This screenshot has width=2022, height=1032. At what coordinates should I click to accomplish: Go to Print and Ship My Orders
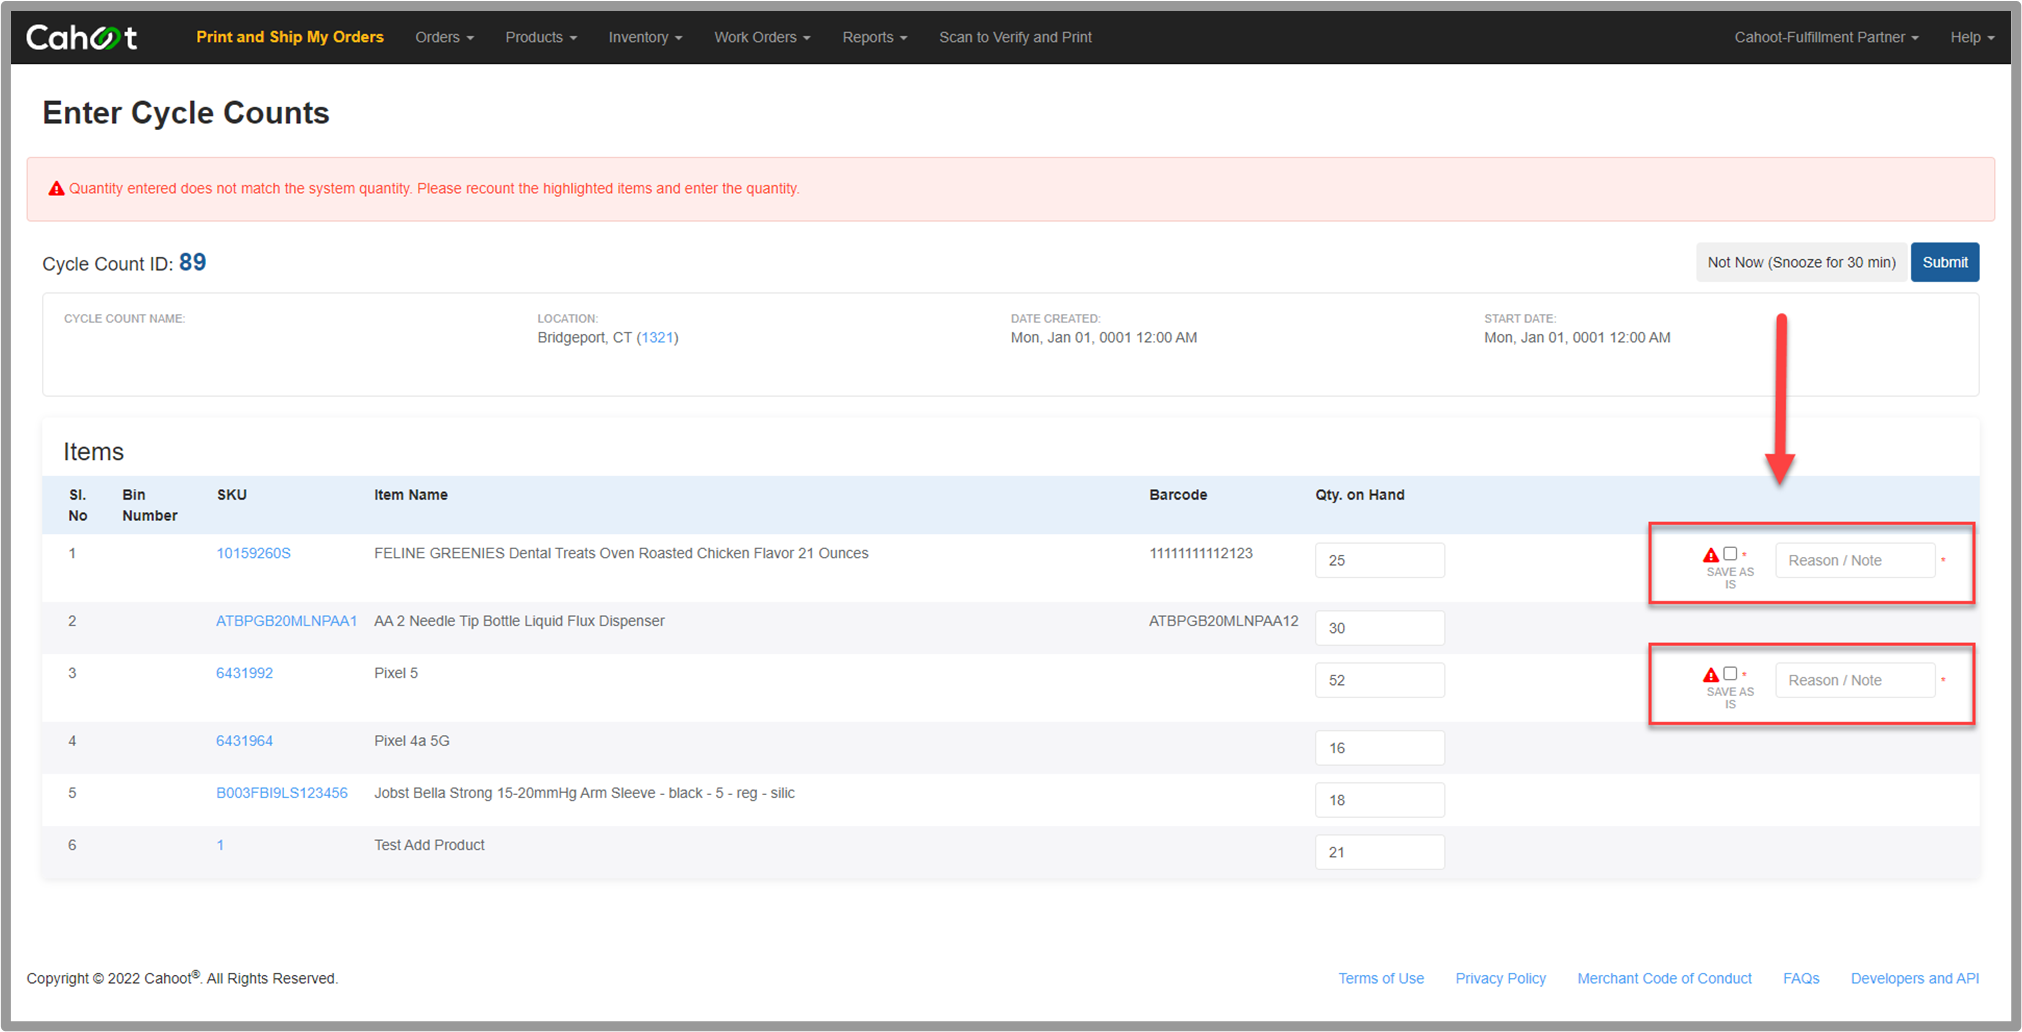coord(290,37)
